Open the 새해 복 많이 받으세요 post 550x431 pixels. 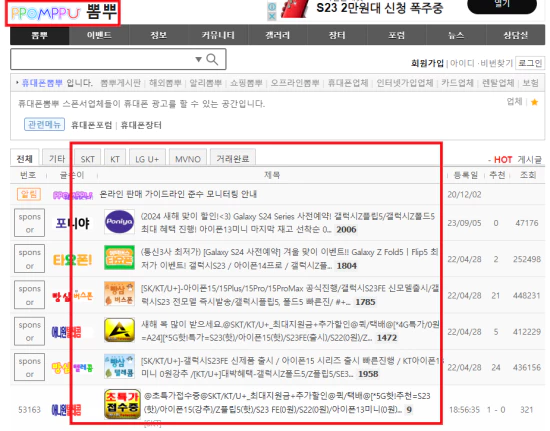pyautogui.click(x=290, y=331)
